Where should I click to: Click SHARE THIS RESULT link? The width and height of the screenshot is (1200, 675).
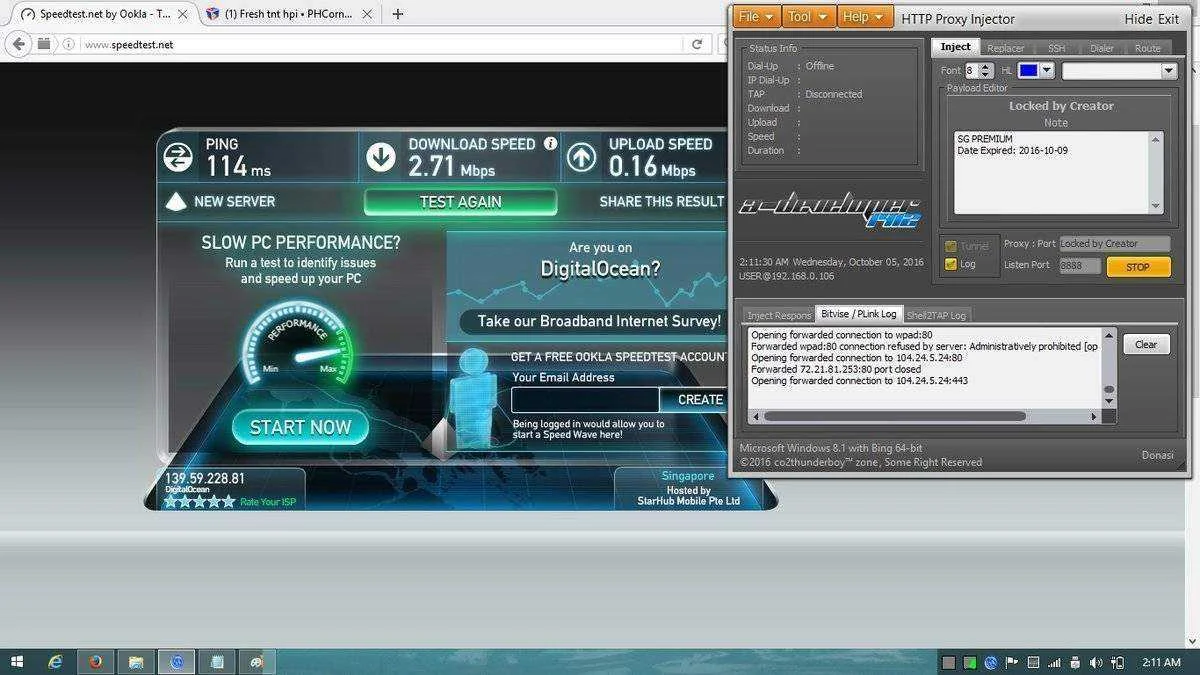[x=662, y=201]
